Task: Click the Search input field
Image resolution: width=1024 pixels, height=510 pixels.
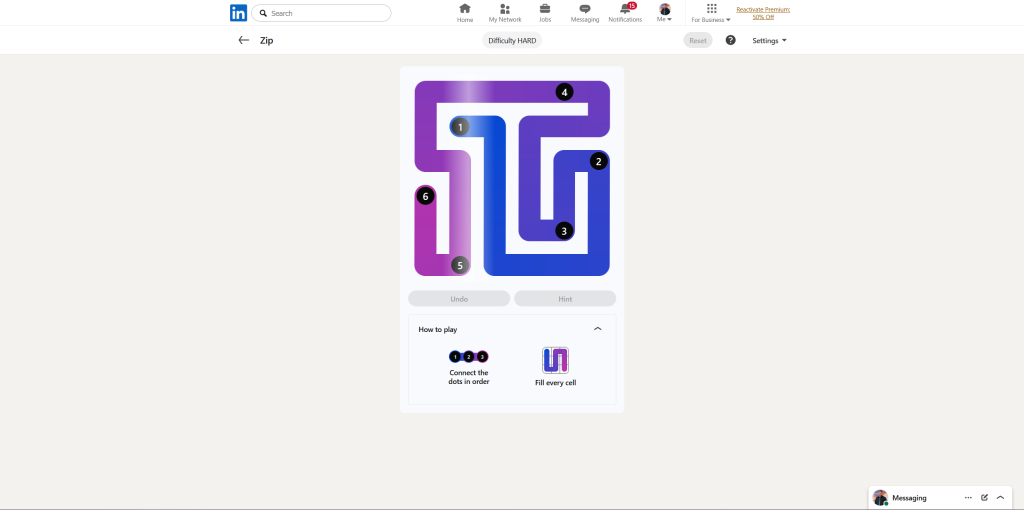Action: 321,13
